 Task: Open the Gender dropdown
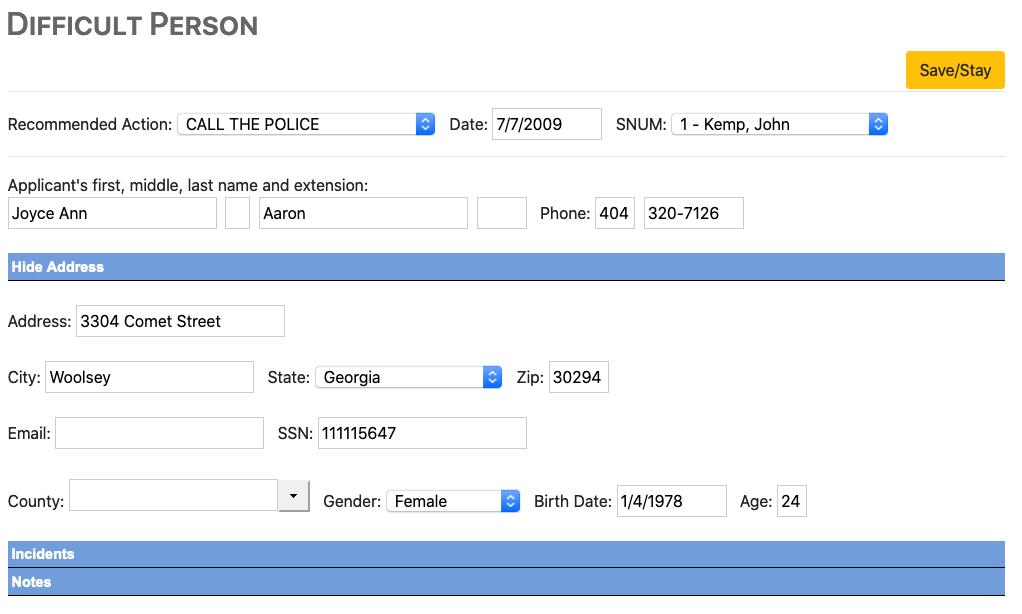[x=453, y=501]
